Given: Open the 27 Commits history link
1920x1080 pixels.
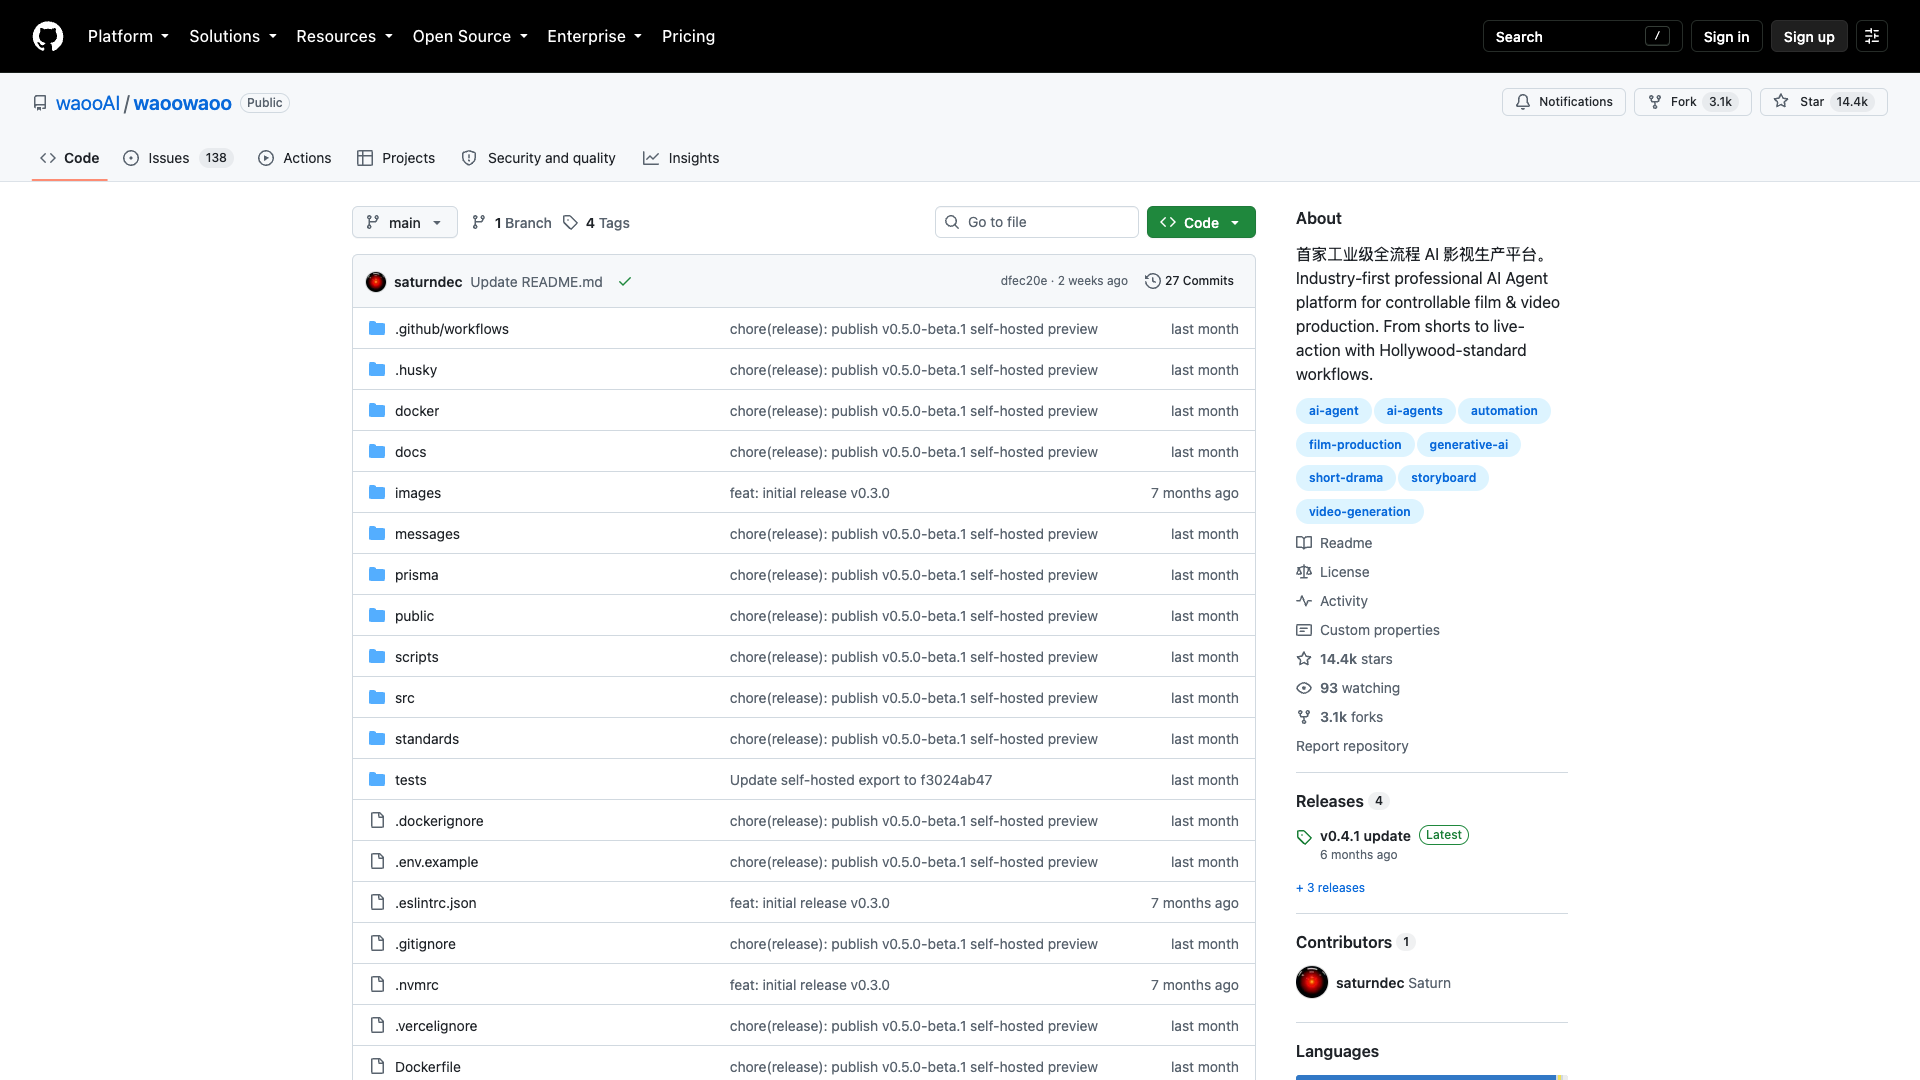Looking at the screenshot, I should (x=1189, y=282).
